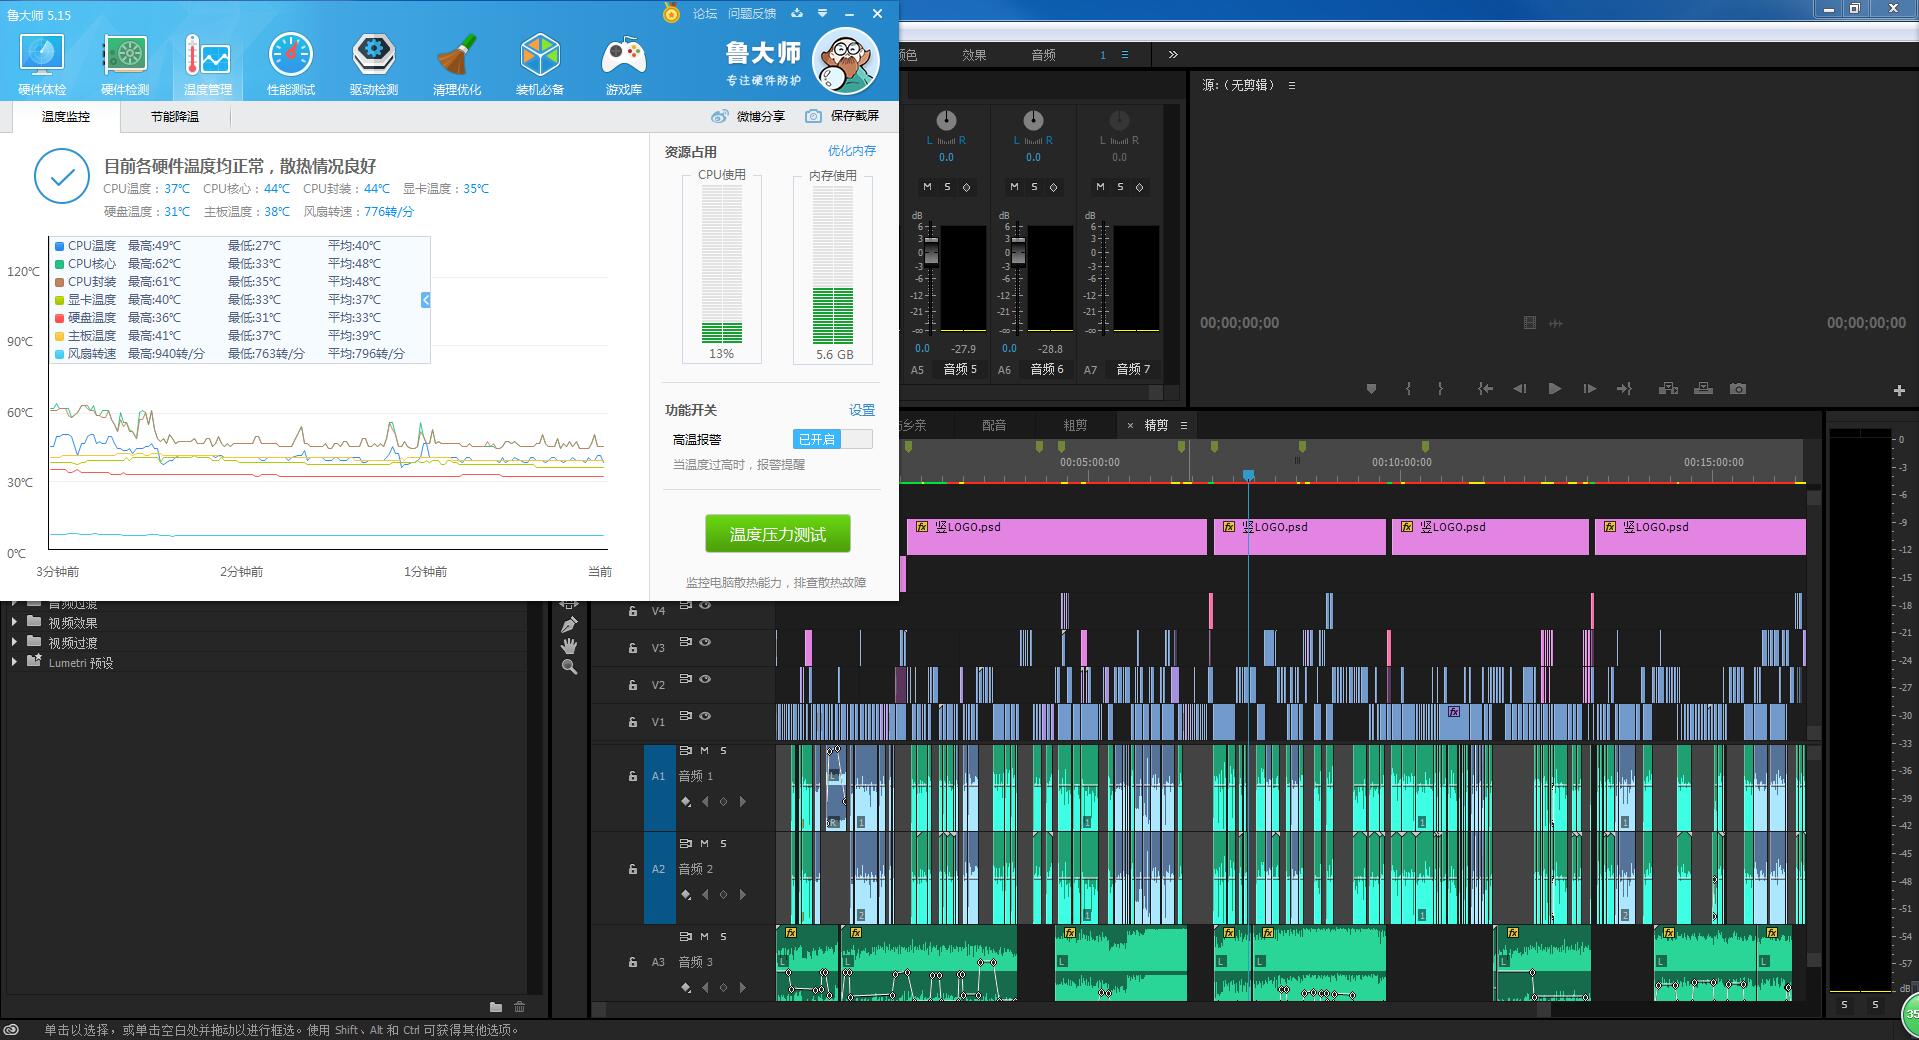Viewport: 1919px width, 1040px height.
Task: Click the 保存截屏 camera icon
Action: click(814, 116)
